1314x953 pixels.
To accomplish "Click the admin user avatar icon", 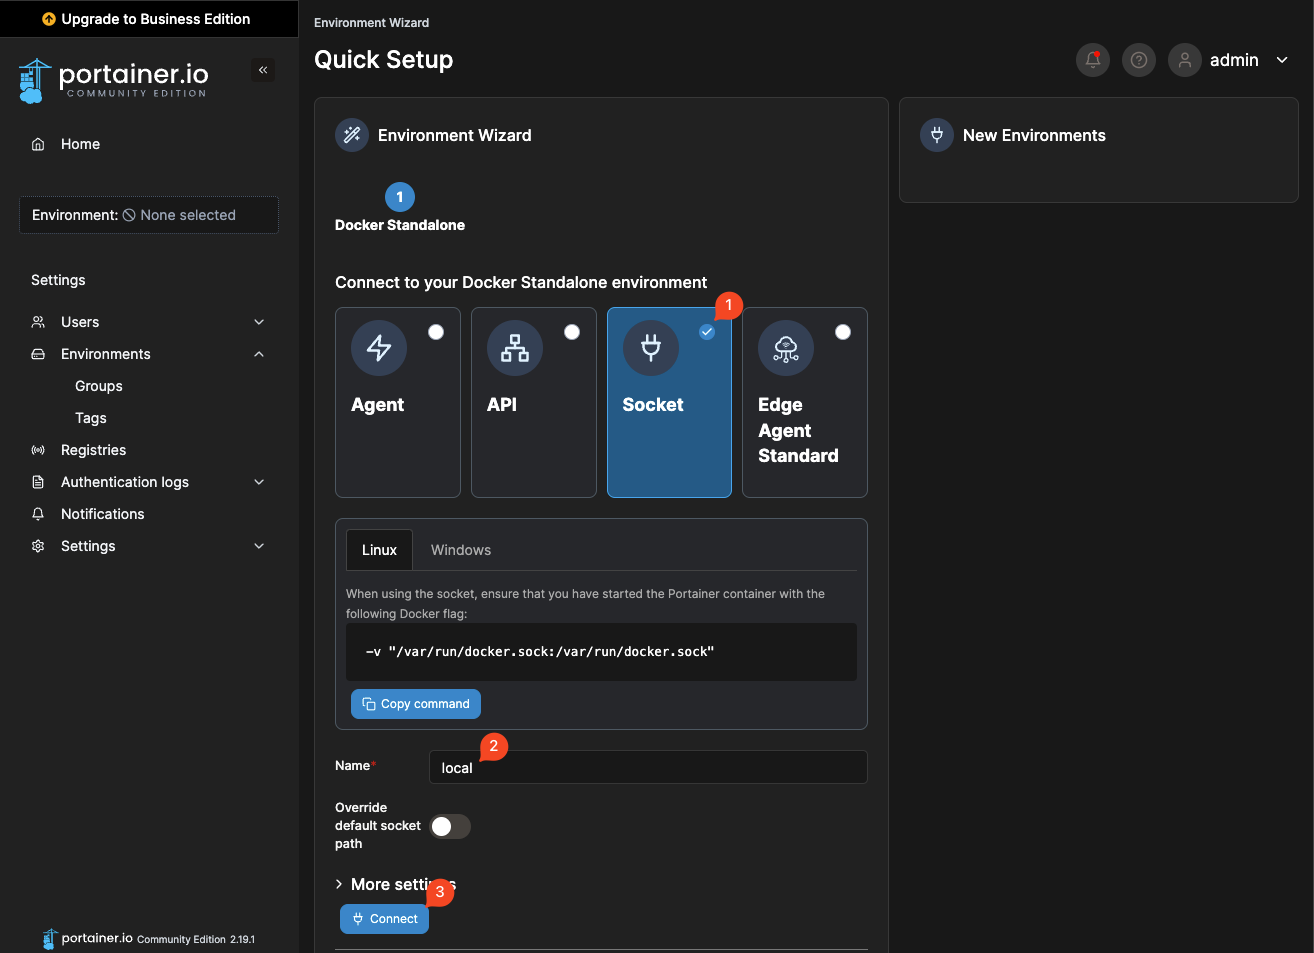I will 1185,60.
